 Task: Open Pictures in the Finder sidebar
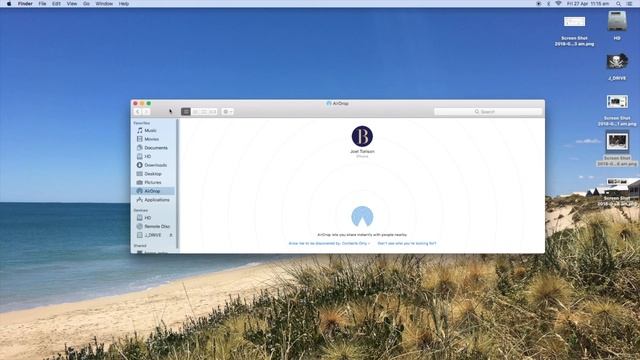(x=153, y=182)
